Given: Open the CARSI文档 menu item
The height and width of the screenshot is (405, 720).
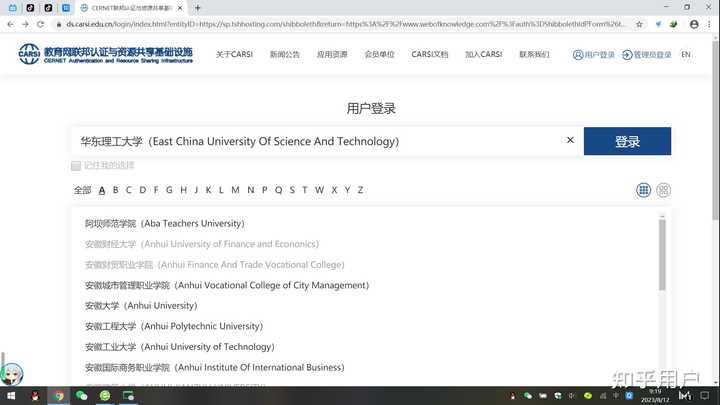Looking at the screenshot, I should [x=430, y=54].
